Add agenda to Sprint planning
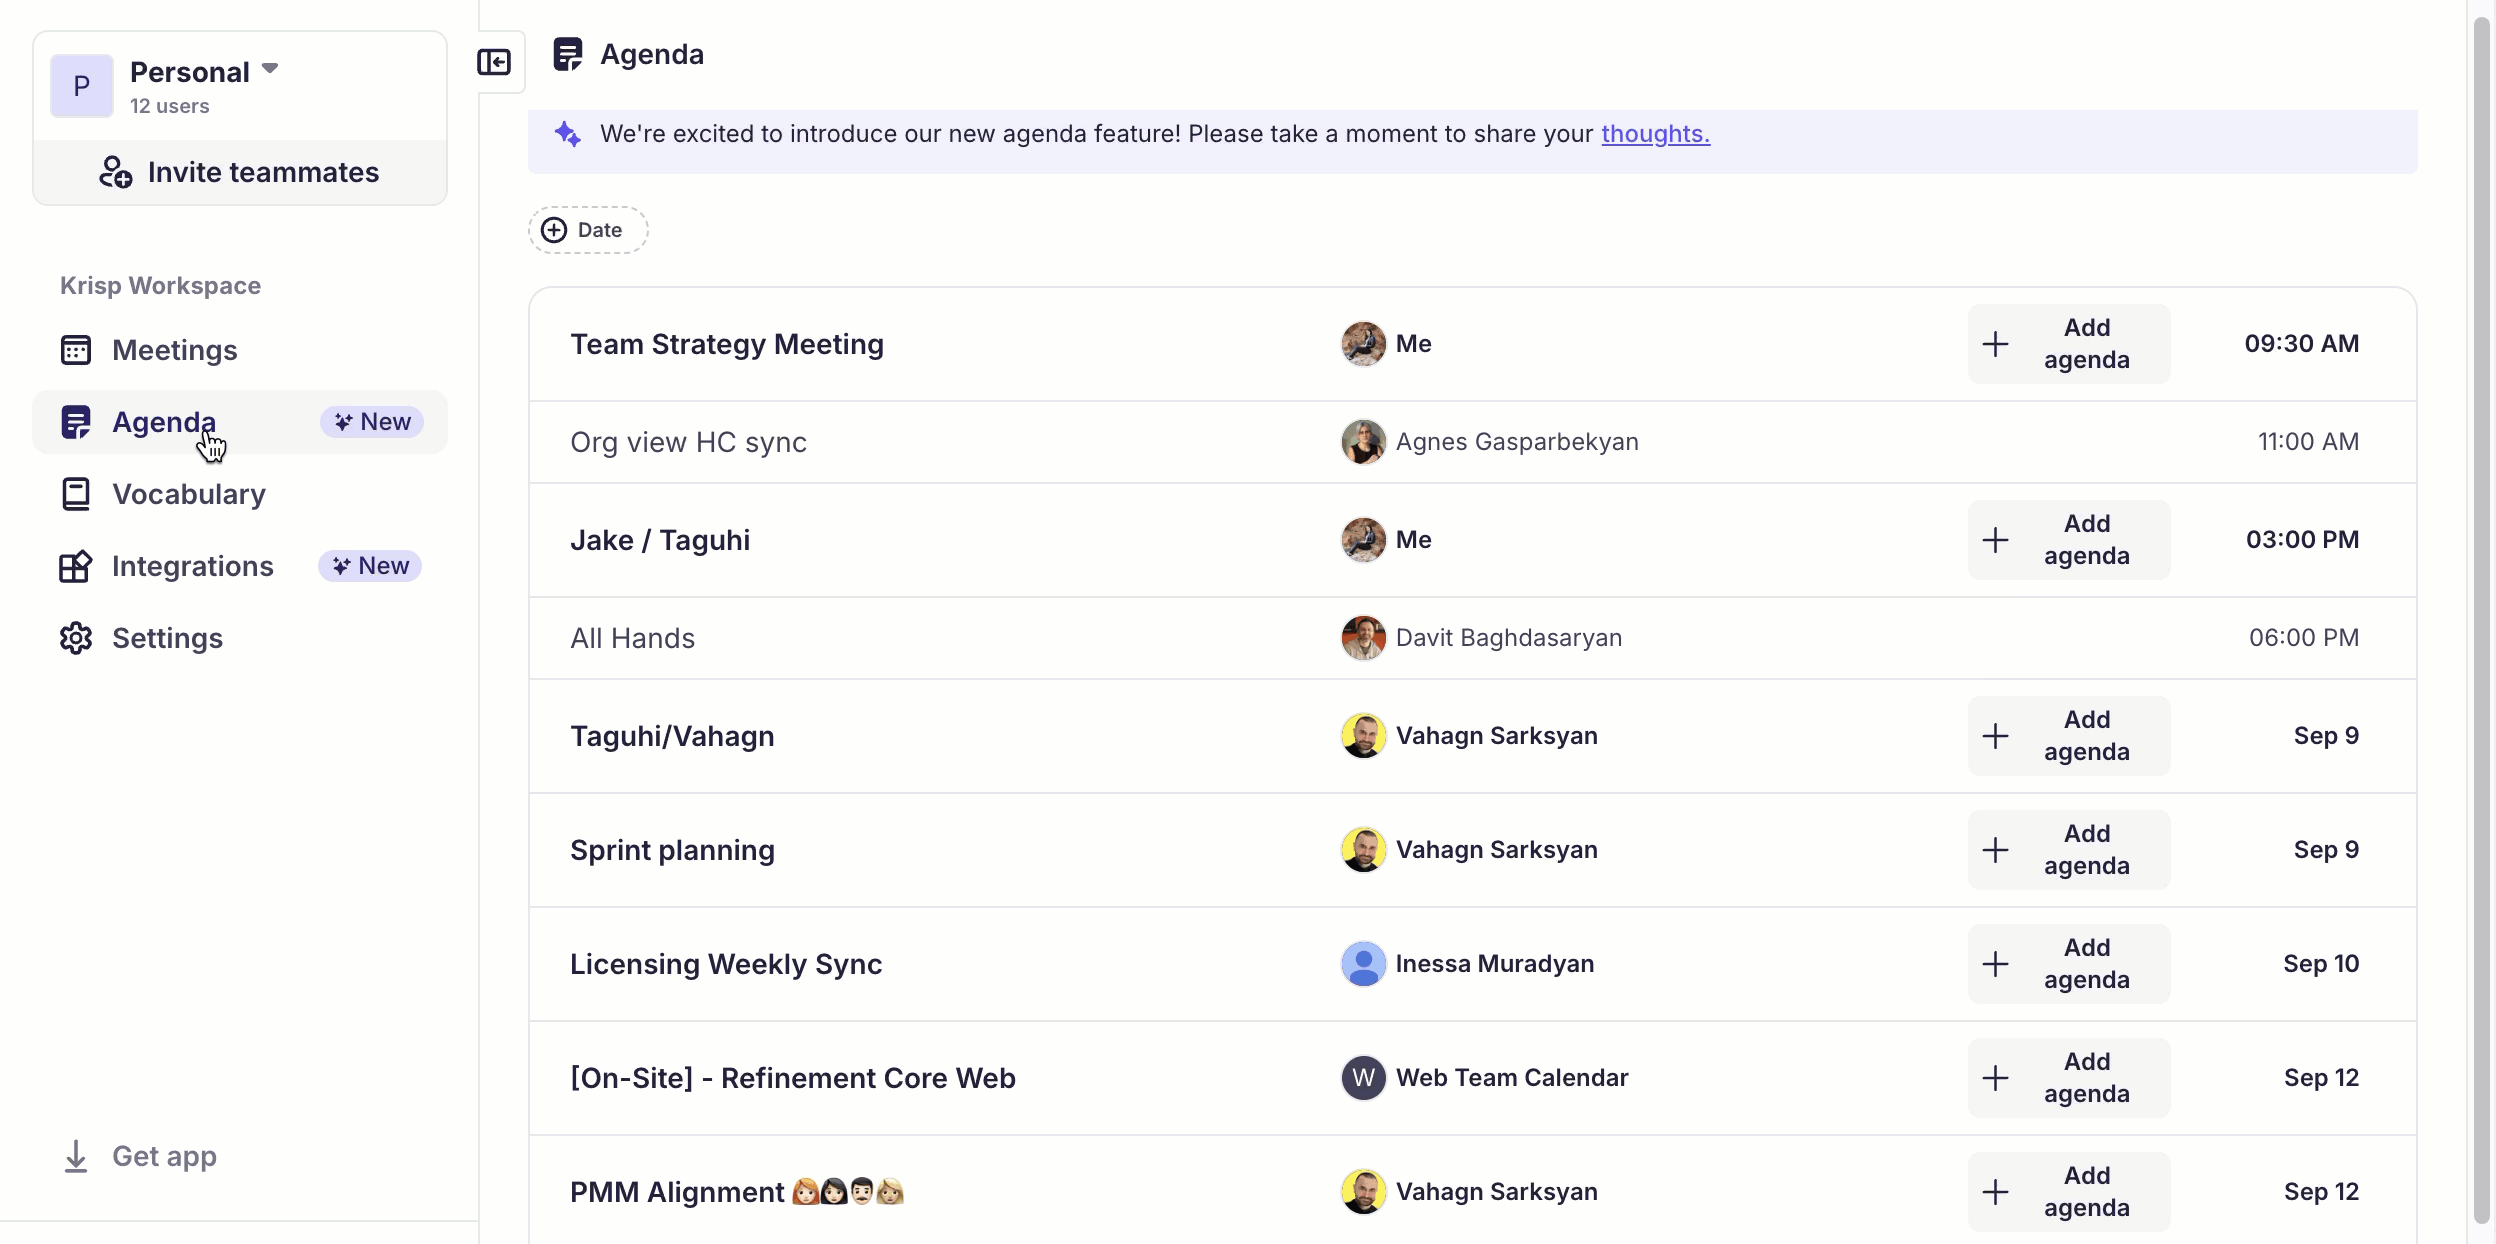This screenshot has height=1244, width=2496. (2068, 849)
